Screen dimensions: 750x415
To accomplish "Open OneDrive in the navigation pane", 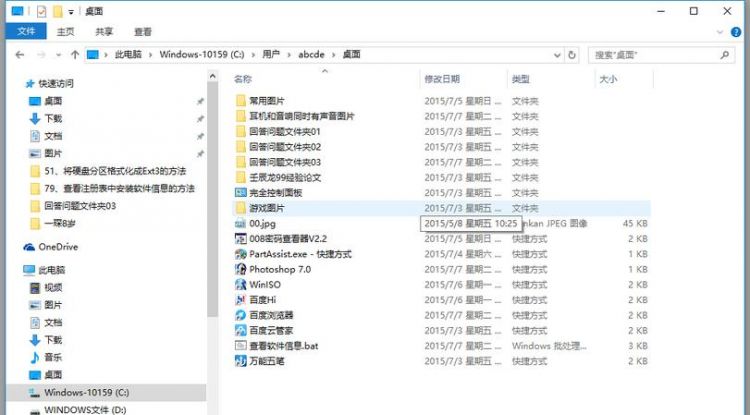I will (x=57, y=246).
